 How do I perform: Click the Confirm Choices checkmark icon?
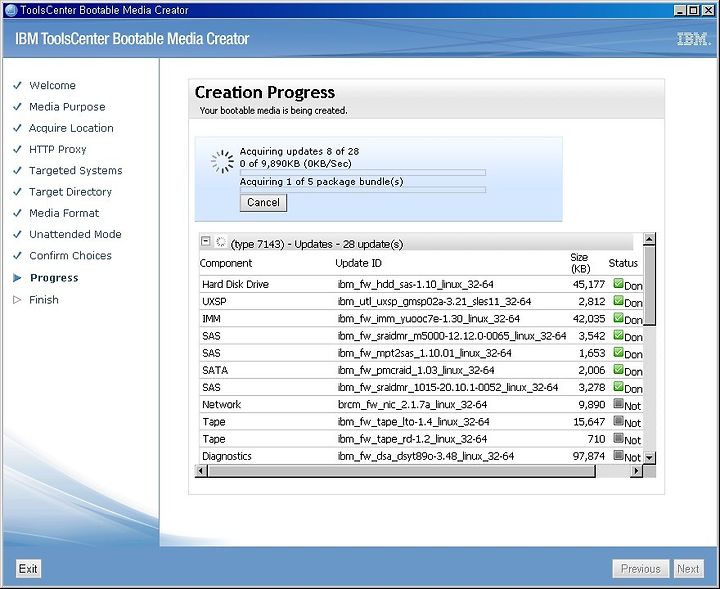pos(17,255)
